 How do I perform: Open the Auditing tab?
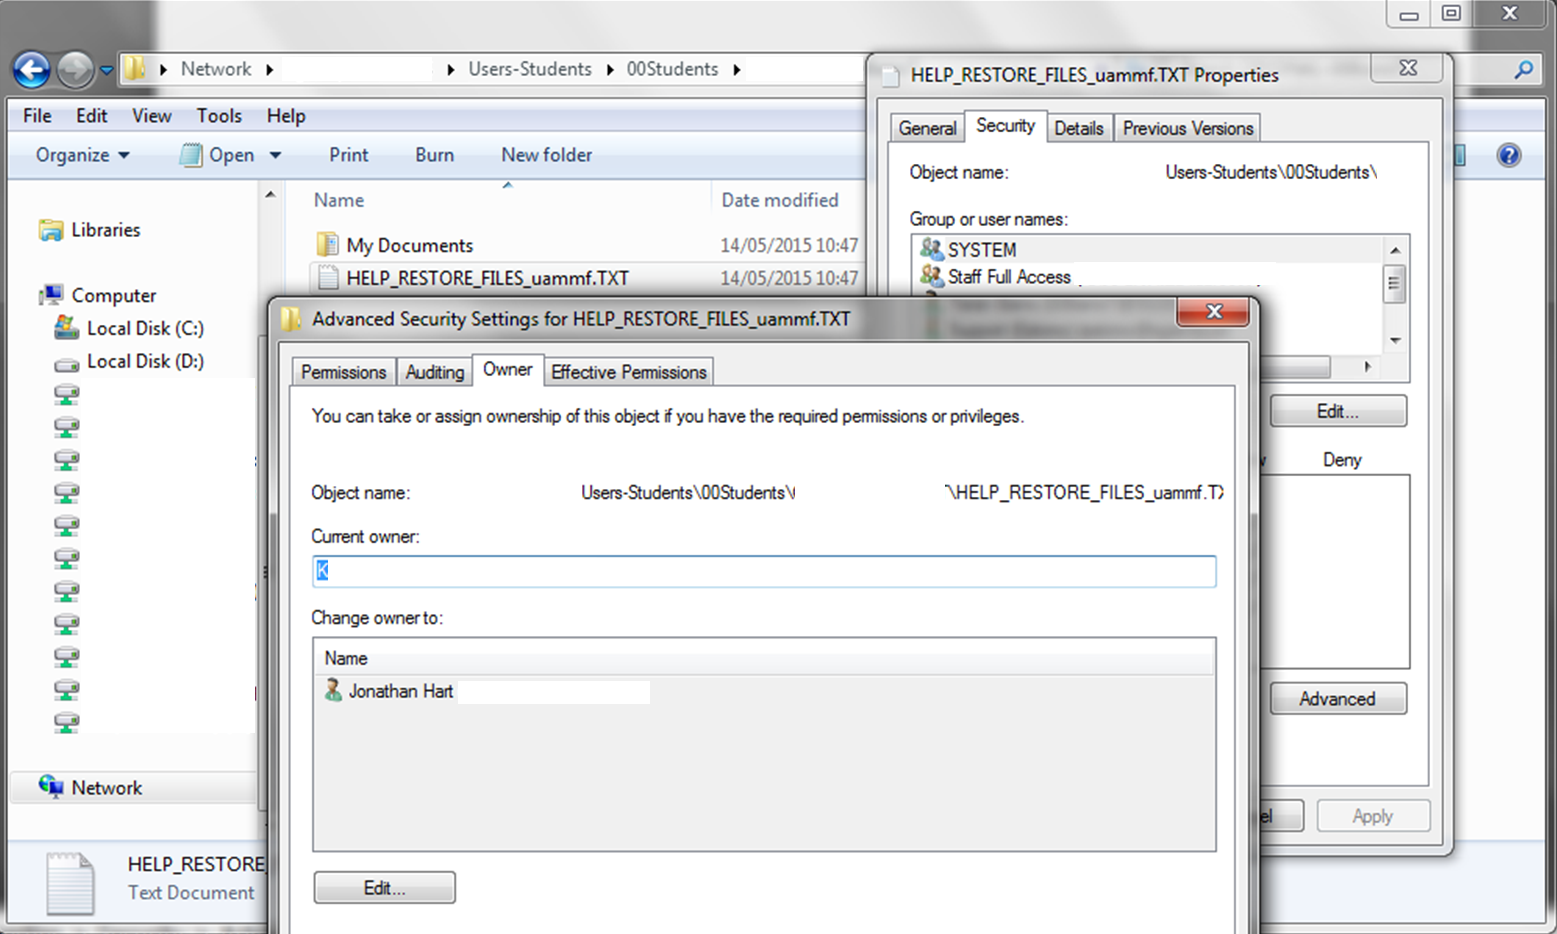pos(435,372)
